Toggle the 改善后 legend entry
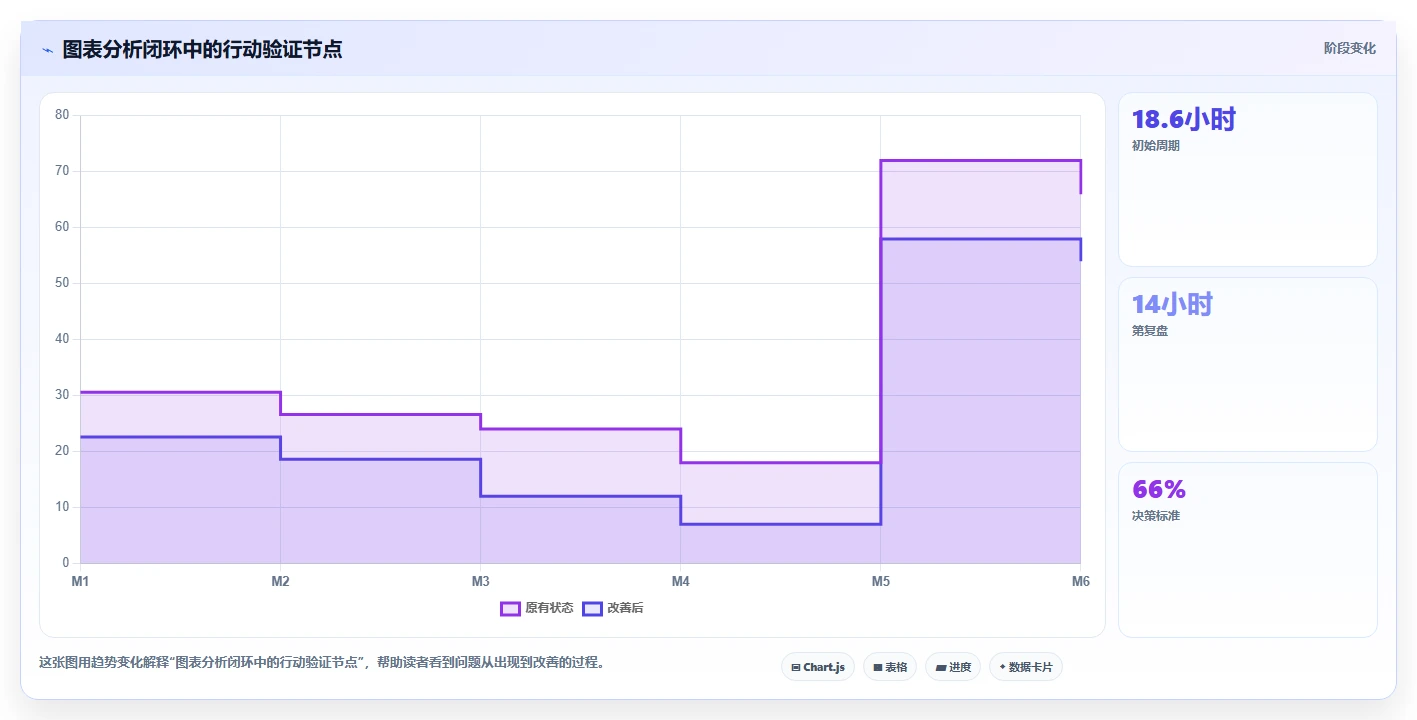Image resolution: width=1417 pixels, height=720 pixels. click(613, 608)
